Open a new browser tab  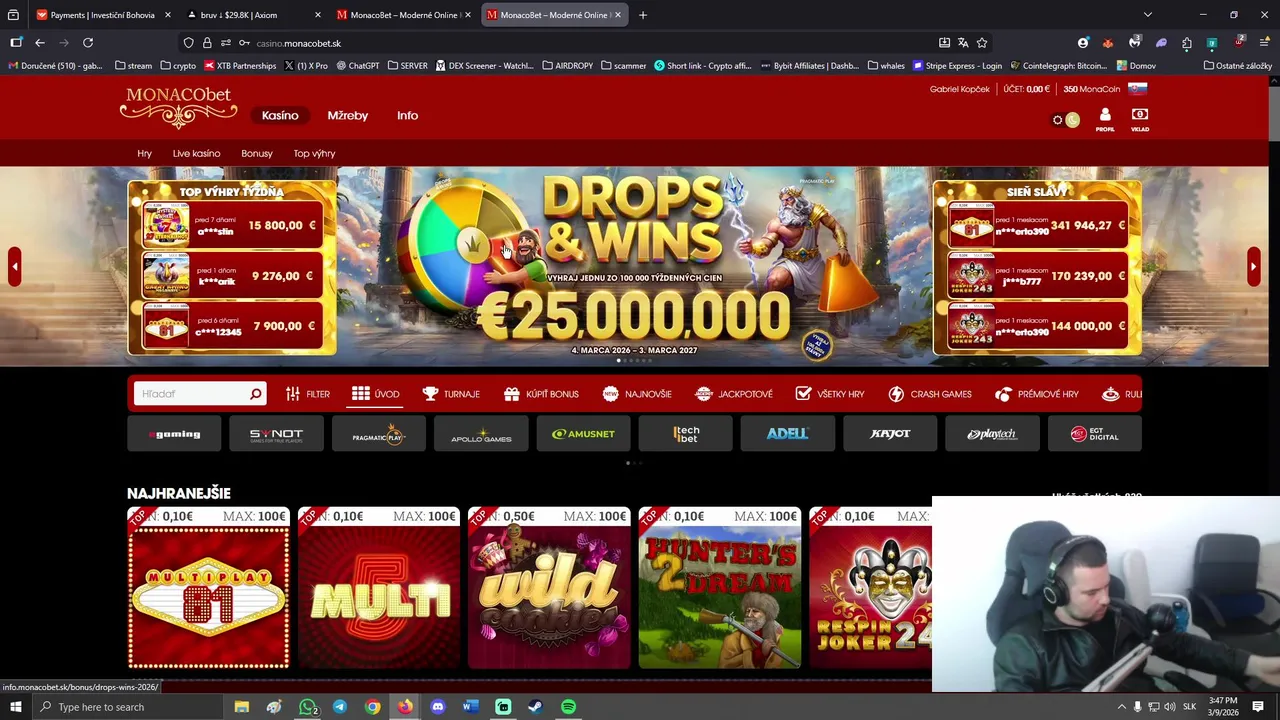(x=643, y=15)
